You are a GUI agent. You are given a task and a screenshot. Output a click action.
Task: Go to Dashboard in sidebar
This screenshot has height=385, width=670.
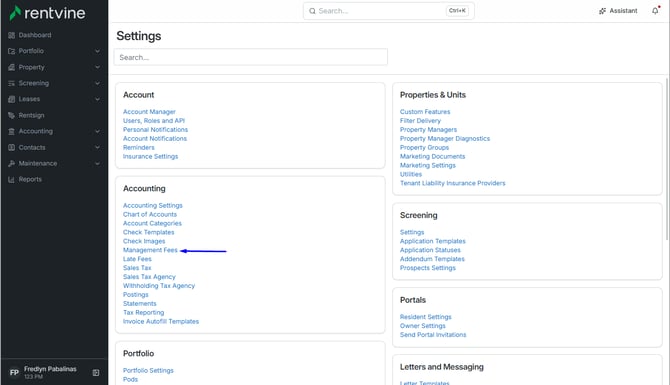coord(35,35)
